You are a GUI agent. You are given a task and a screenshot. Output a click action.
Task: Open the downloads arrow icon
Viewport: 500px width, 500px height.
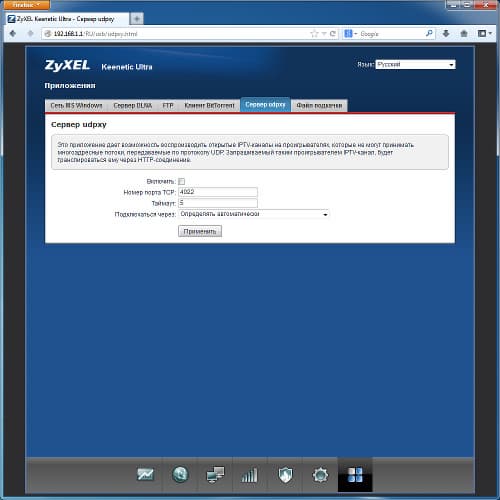[446, 33]
